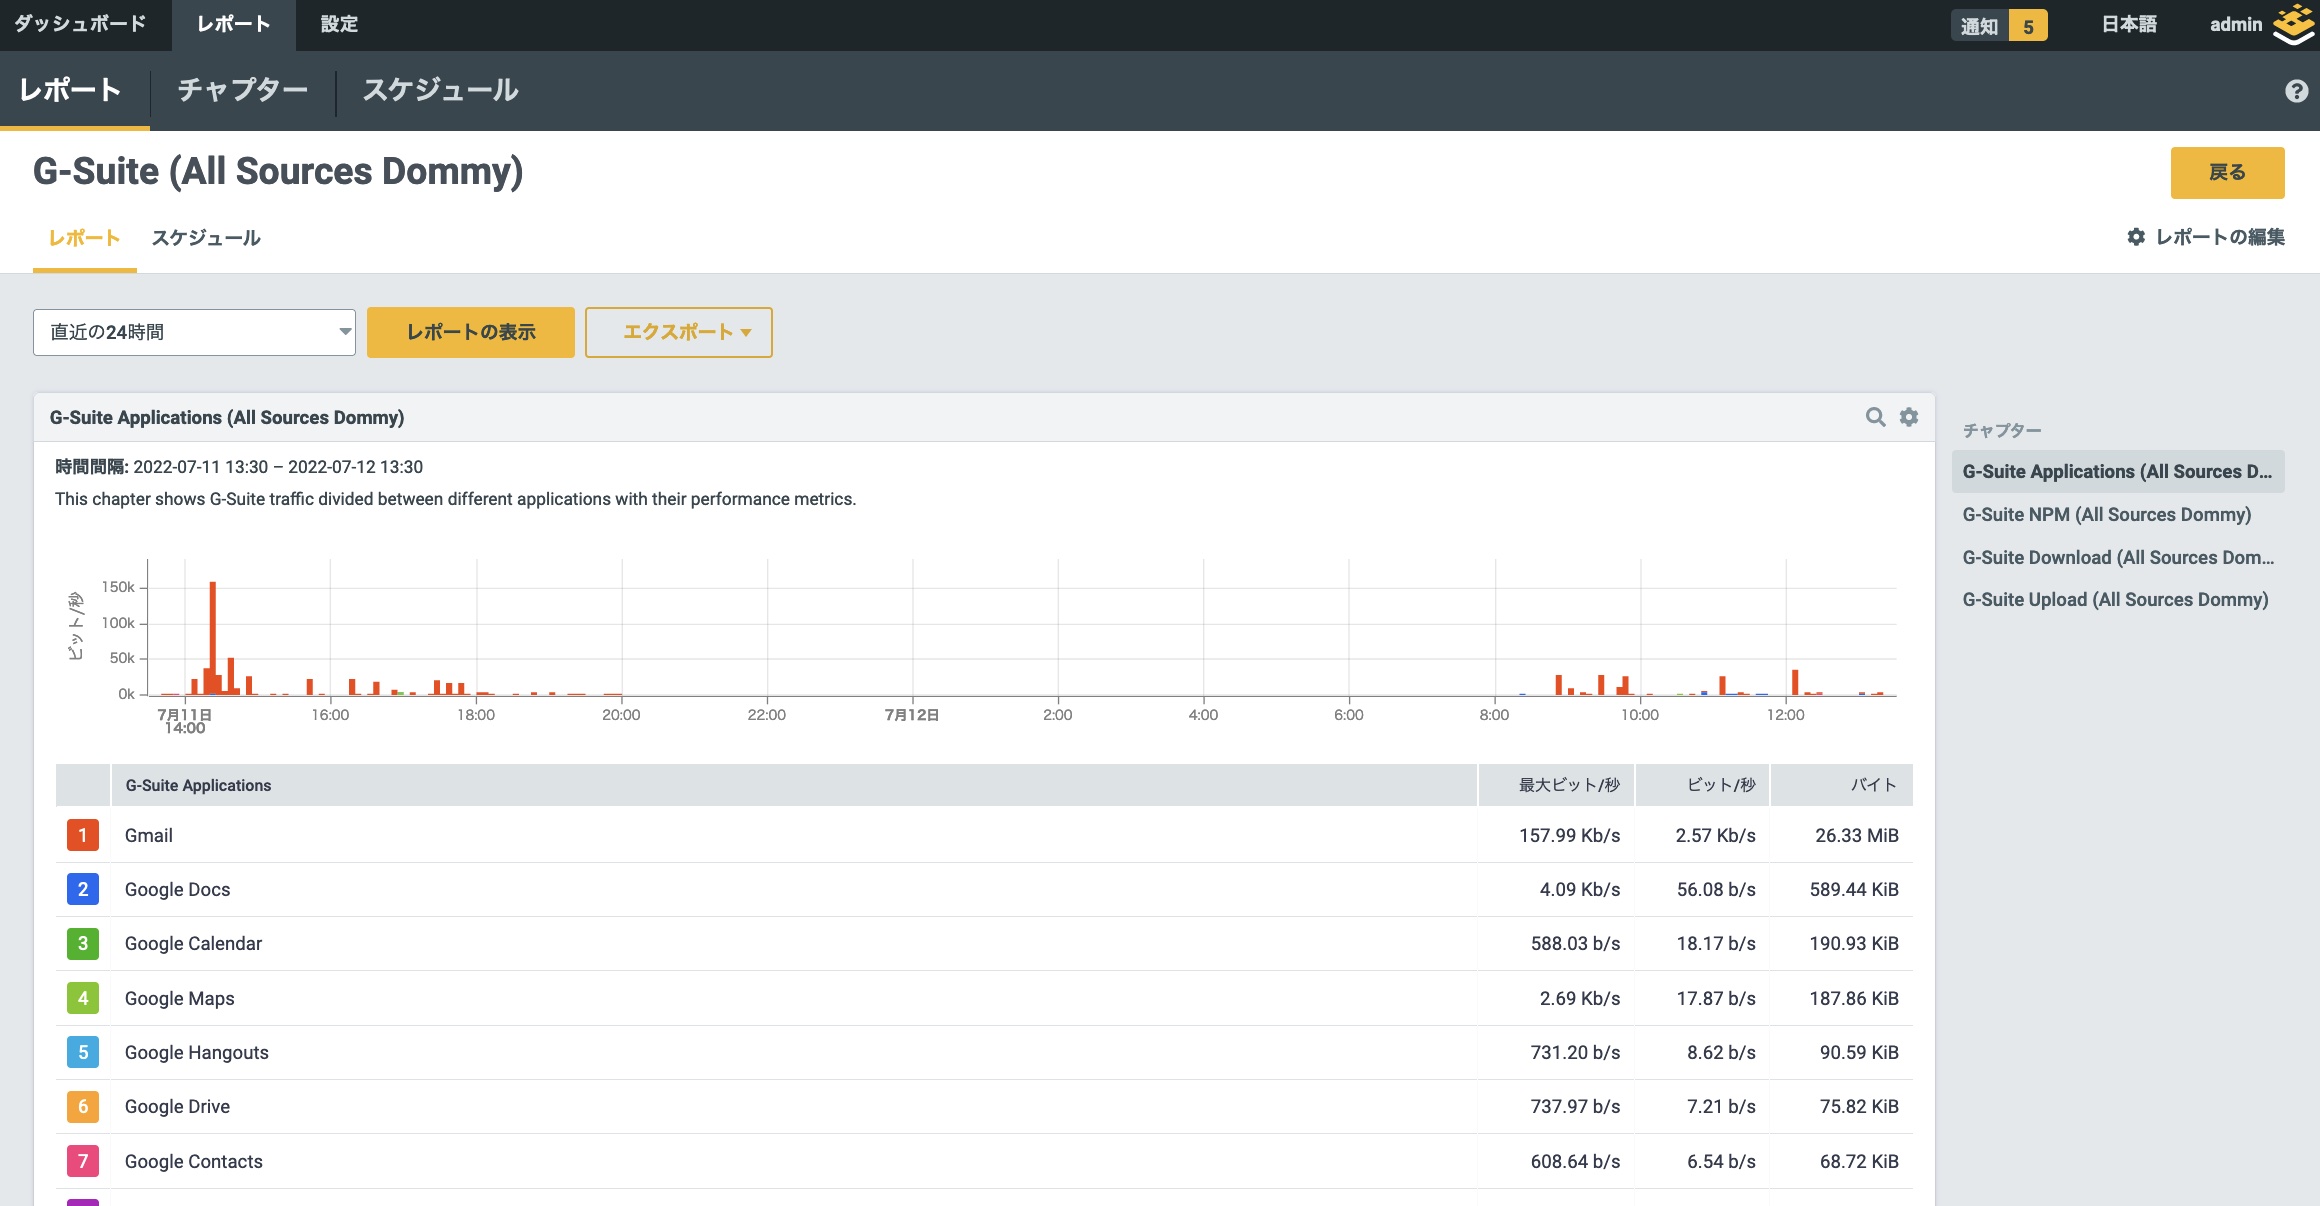Open chapter settings gear icon

coord(1909,417)
